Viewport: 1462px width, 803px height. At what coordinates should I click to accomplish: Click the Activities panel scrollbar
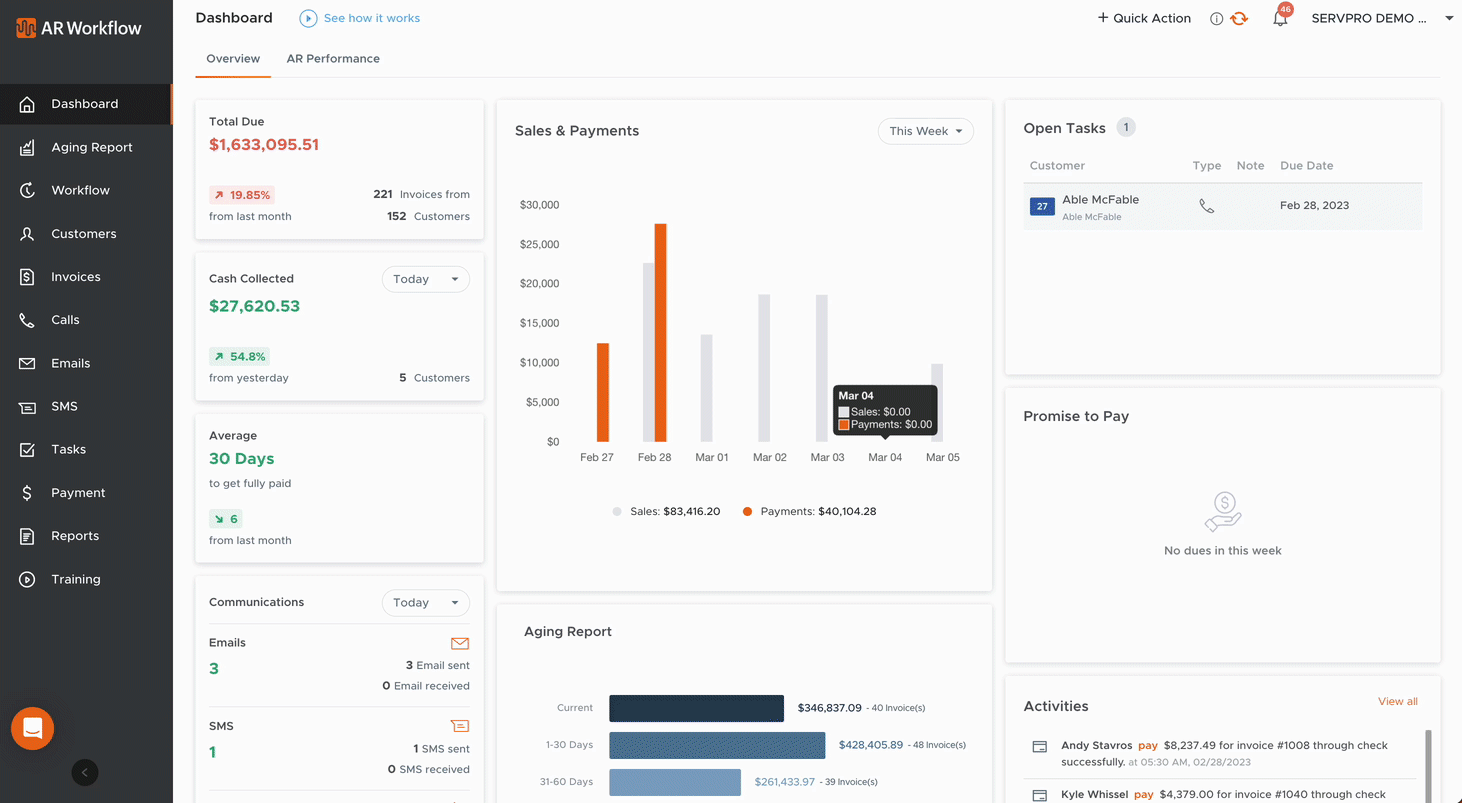click(1428, 765)
